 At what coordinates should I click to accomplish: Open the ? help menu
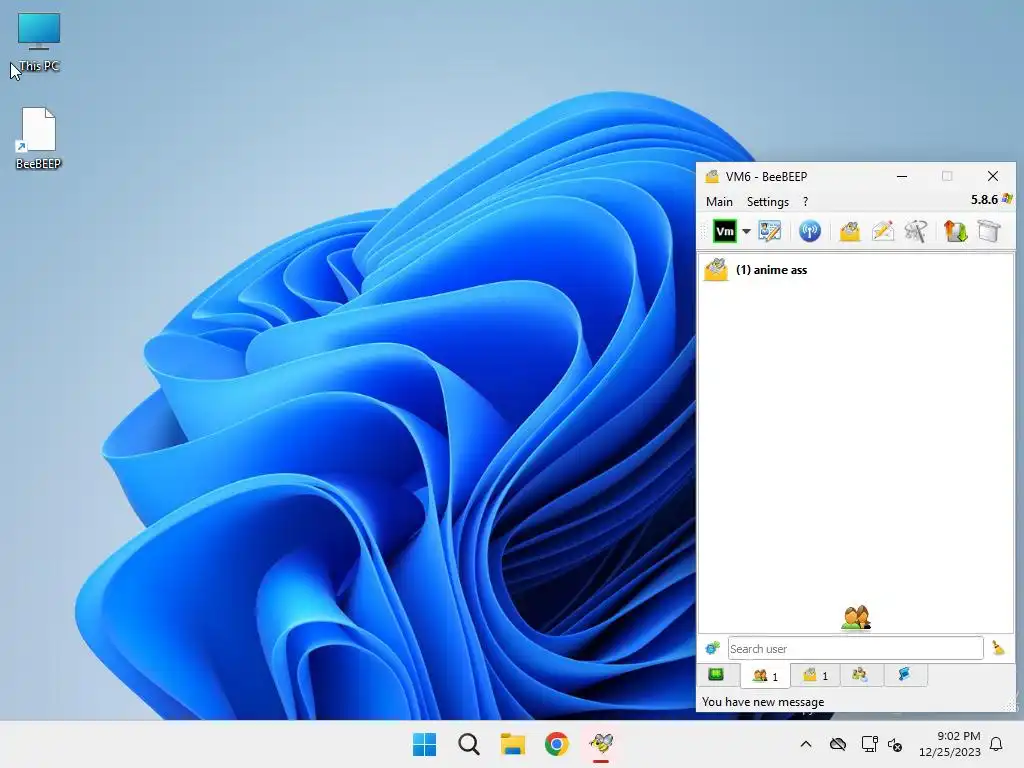805,202
